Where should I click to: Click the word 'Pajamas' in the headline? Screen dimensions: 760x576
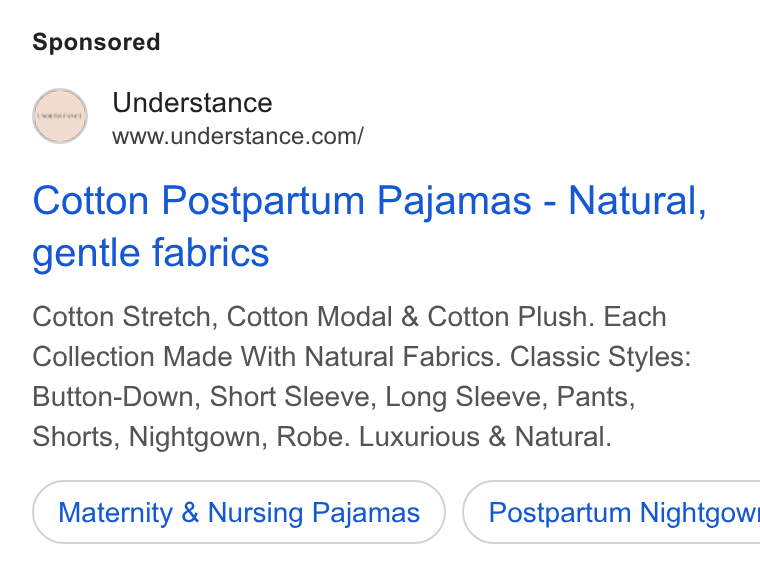[x=454, y=201]
